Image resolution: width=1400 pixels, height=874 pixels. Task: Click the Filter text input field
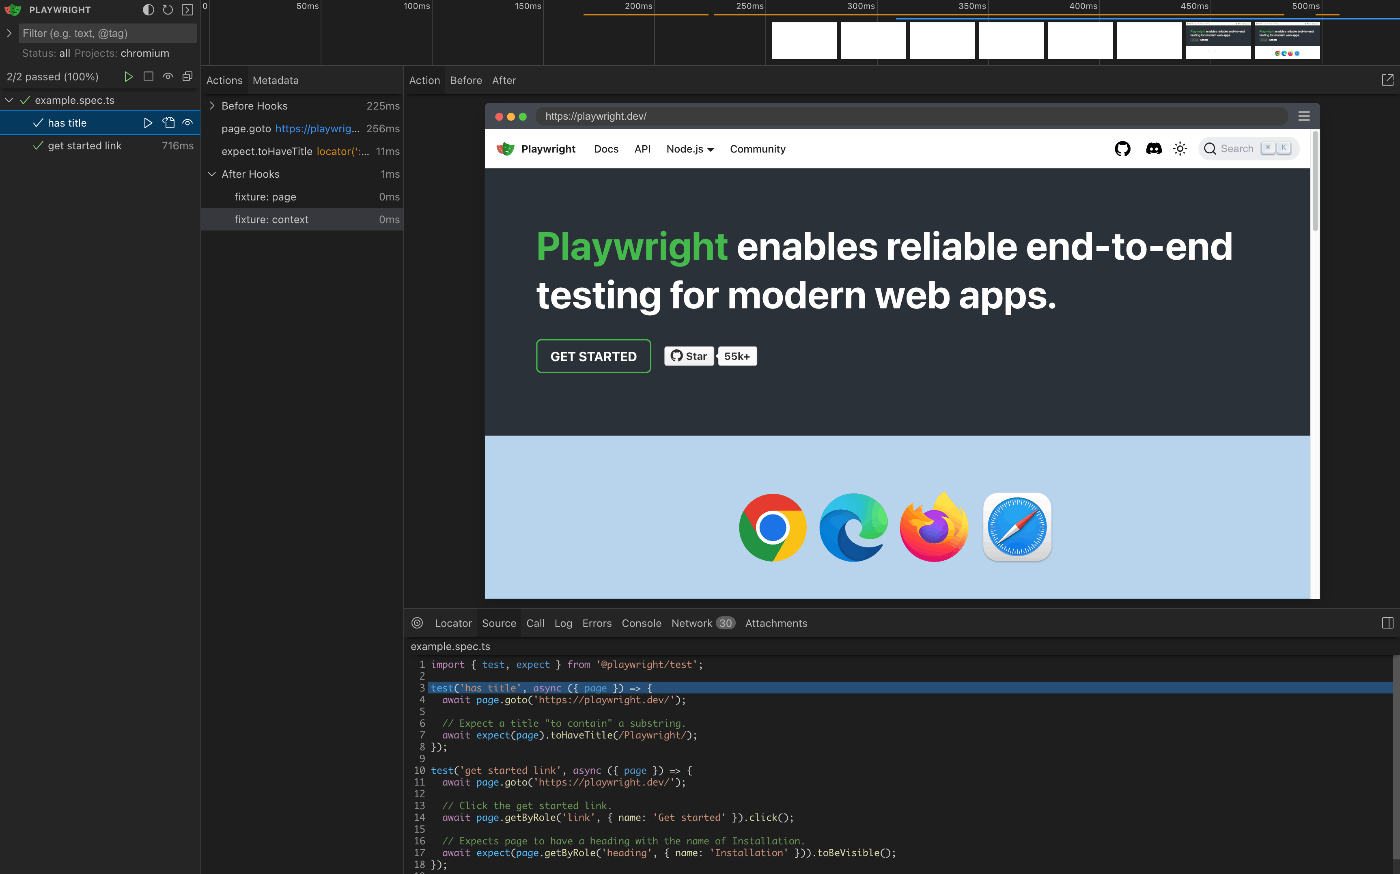108,33
